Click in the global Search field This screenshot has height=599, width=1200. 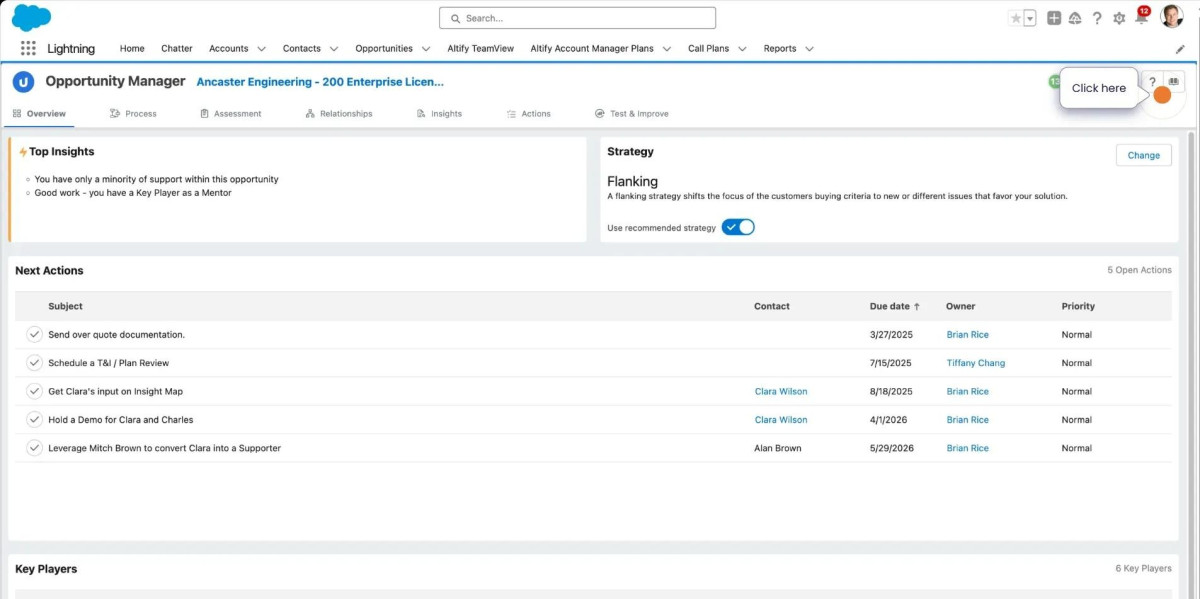(577, 18)
